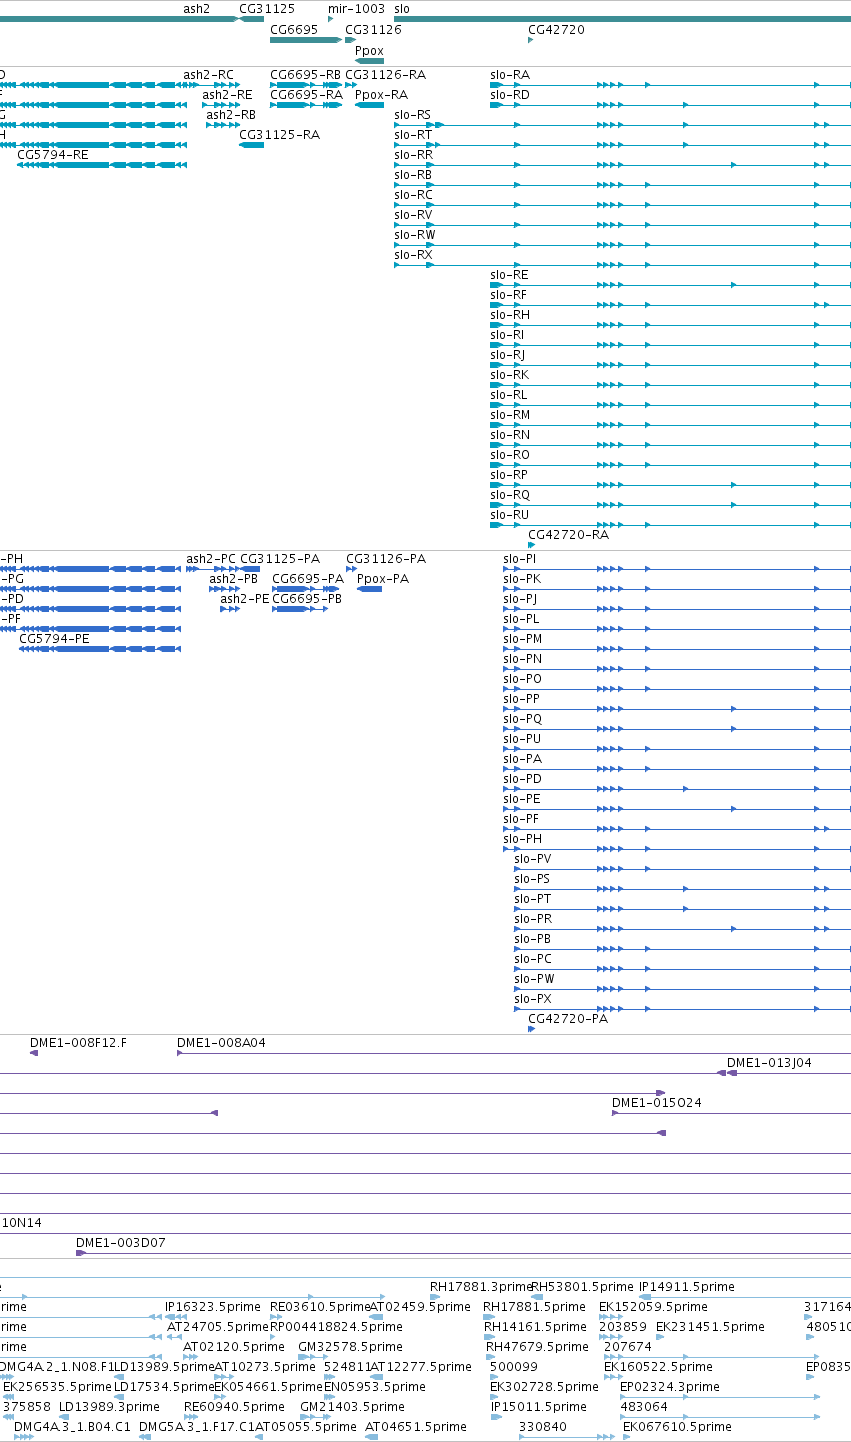
Task: Select protein slo-PX
Action: coord(533,999)
